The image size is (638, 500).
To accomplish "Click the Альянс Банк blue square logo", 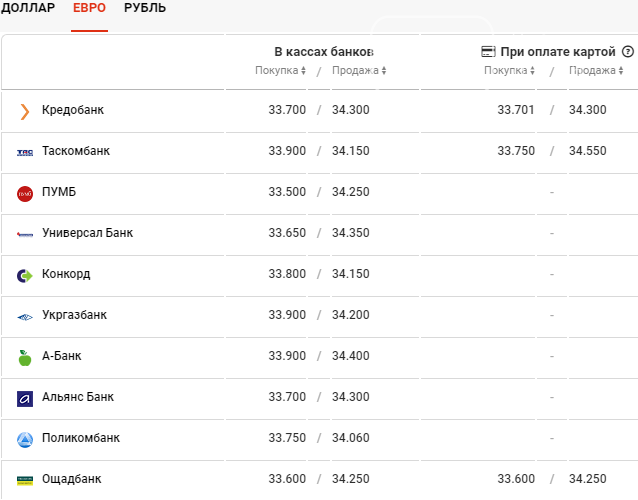I will tap(25, 399).
